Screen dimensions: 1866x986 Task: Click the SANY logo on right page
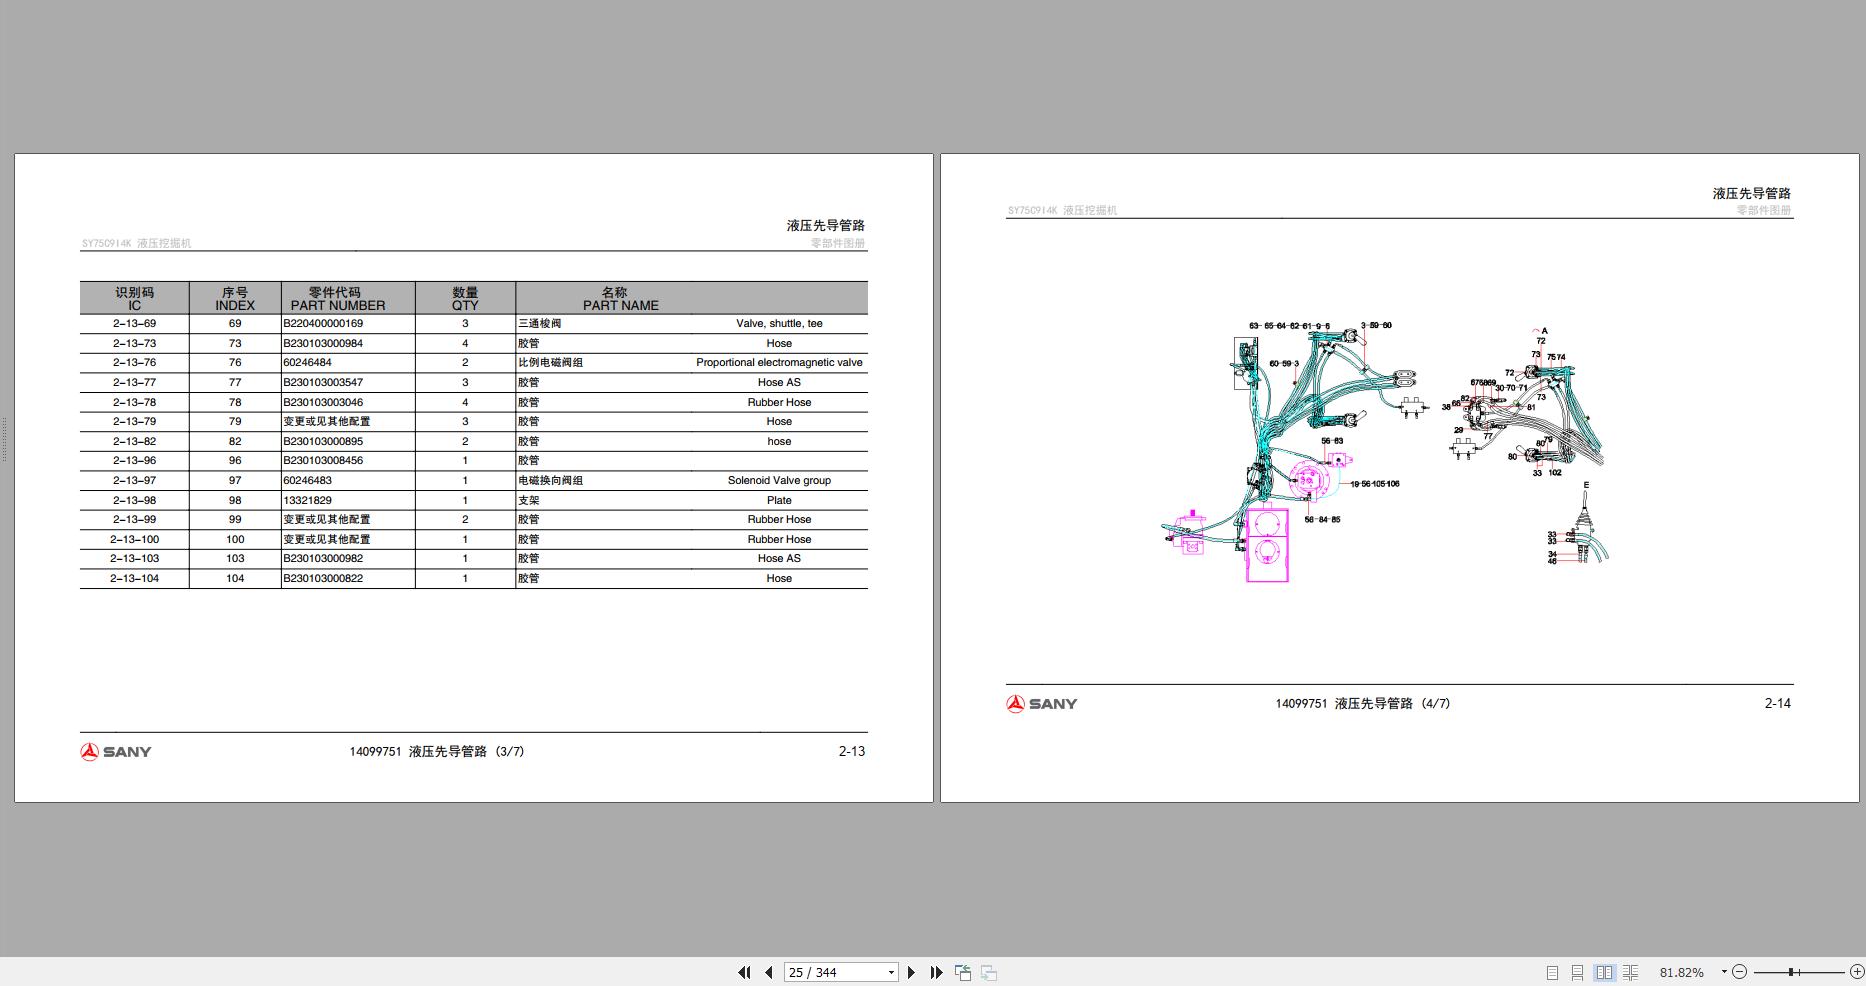[x=1042, y=704]
